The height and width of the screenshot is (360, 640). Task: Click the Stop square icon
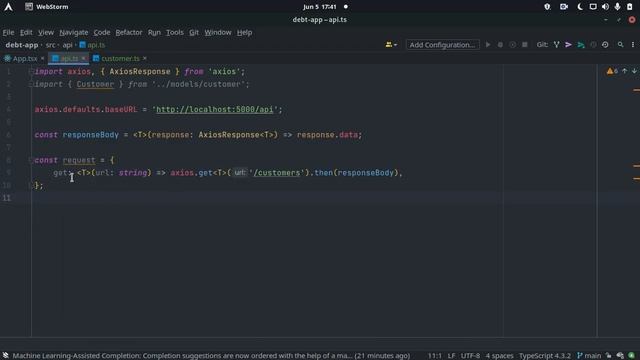(524, 44)
